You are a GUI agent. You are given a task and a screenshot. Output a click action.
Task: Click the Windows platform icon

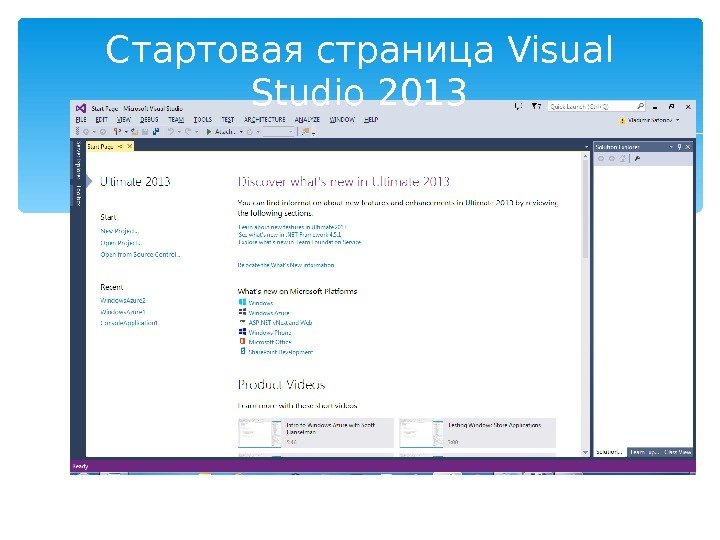click(x=242, y=302)
